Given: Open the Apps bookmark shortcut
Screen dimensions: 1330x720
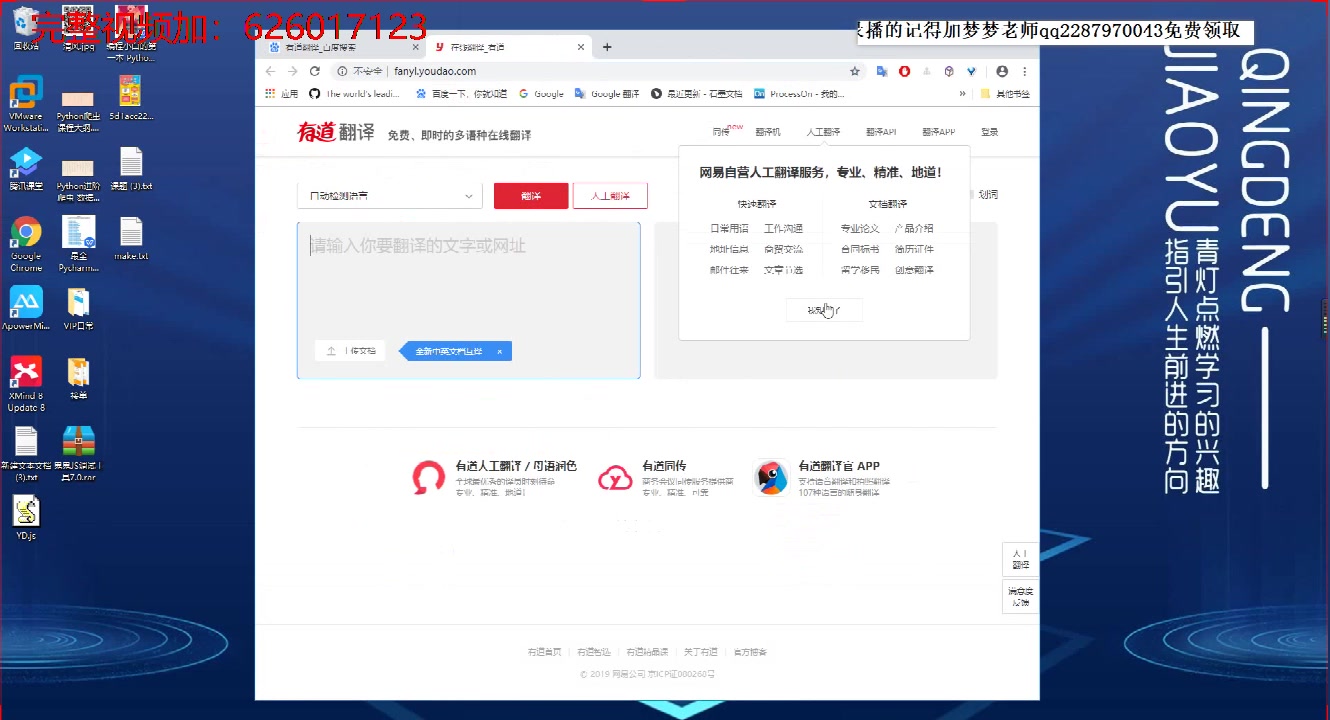Looking at the screenshot, I should click(282, 94).
